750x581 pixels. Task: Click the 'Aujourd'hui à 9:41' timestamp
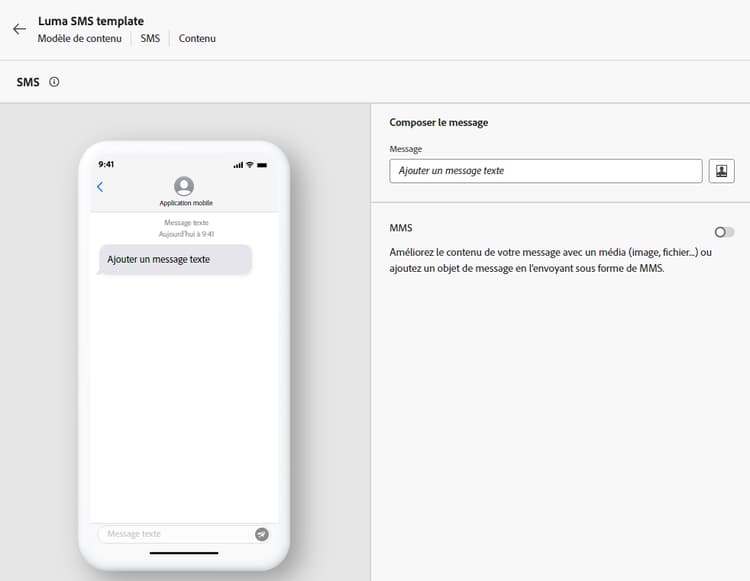tap(187, 234)
